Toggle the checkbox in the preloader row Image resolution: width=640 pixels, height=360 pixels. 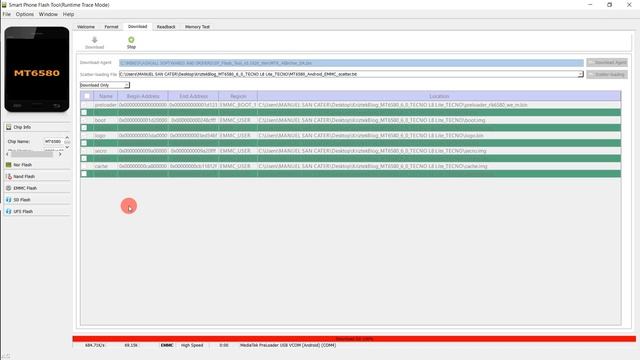coord(84,105)
